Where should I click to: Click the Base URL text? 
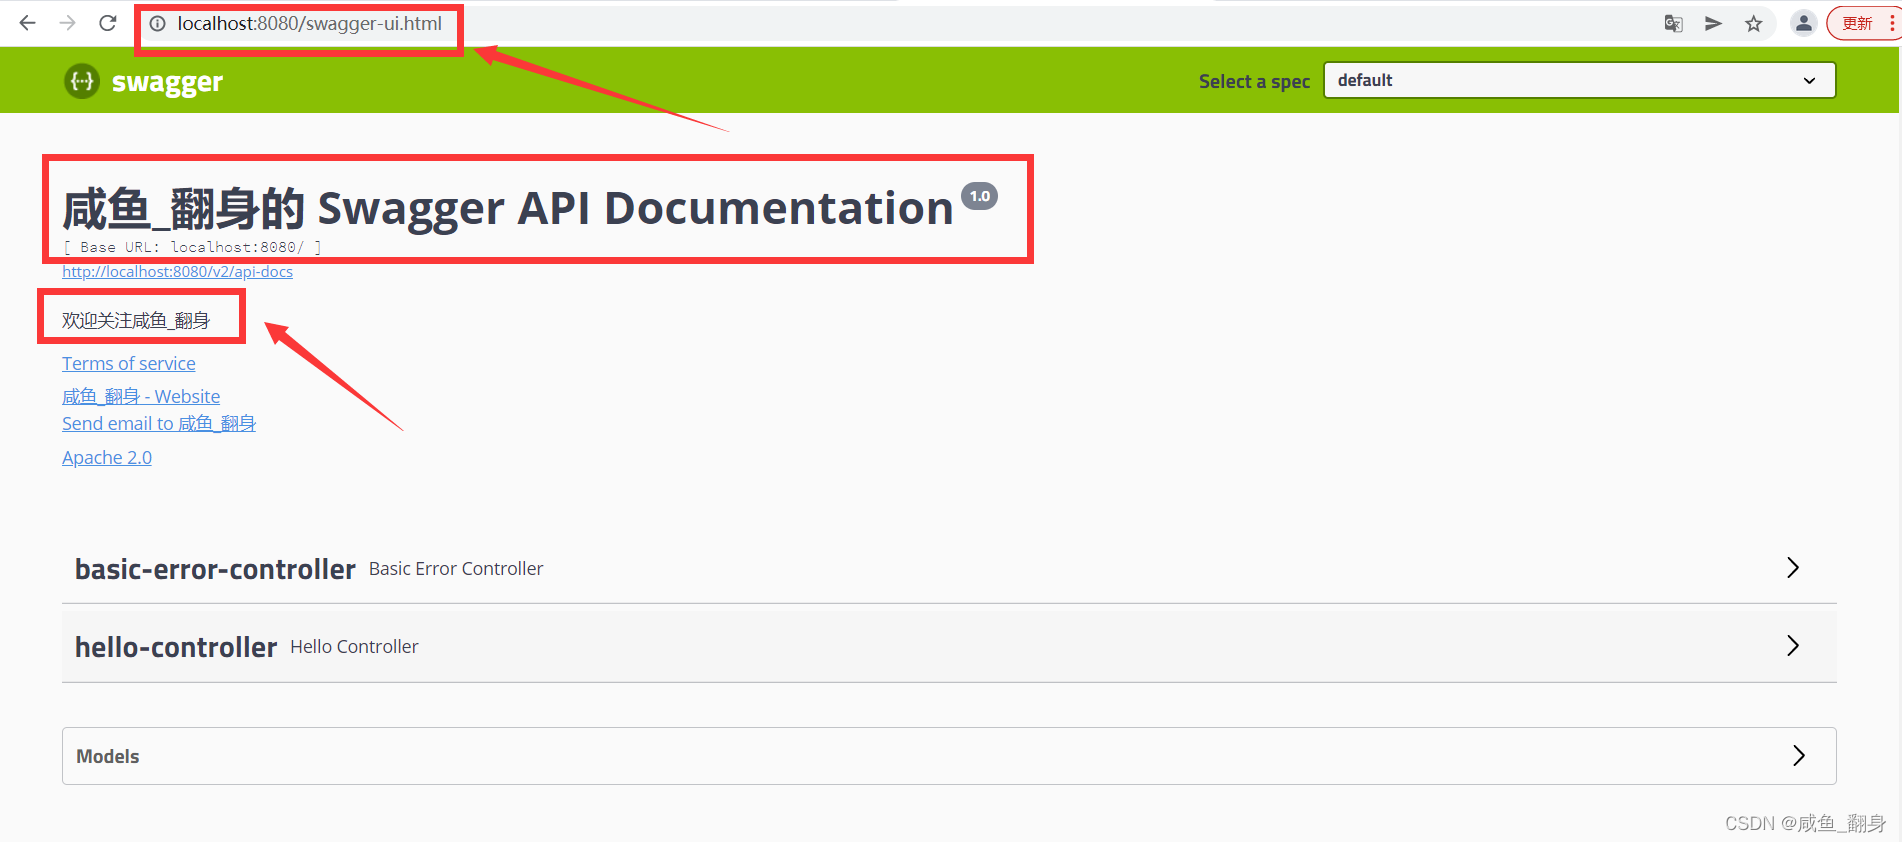tap(192, 247)
